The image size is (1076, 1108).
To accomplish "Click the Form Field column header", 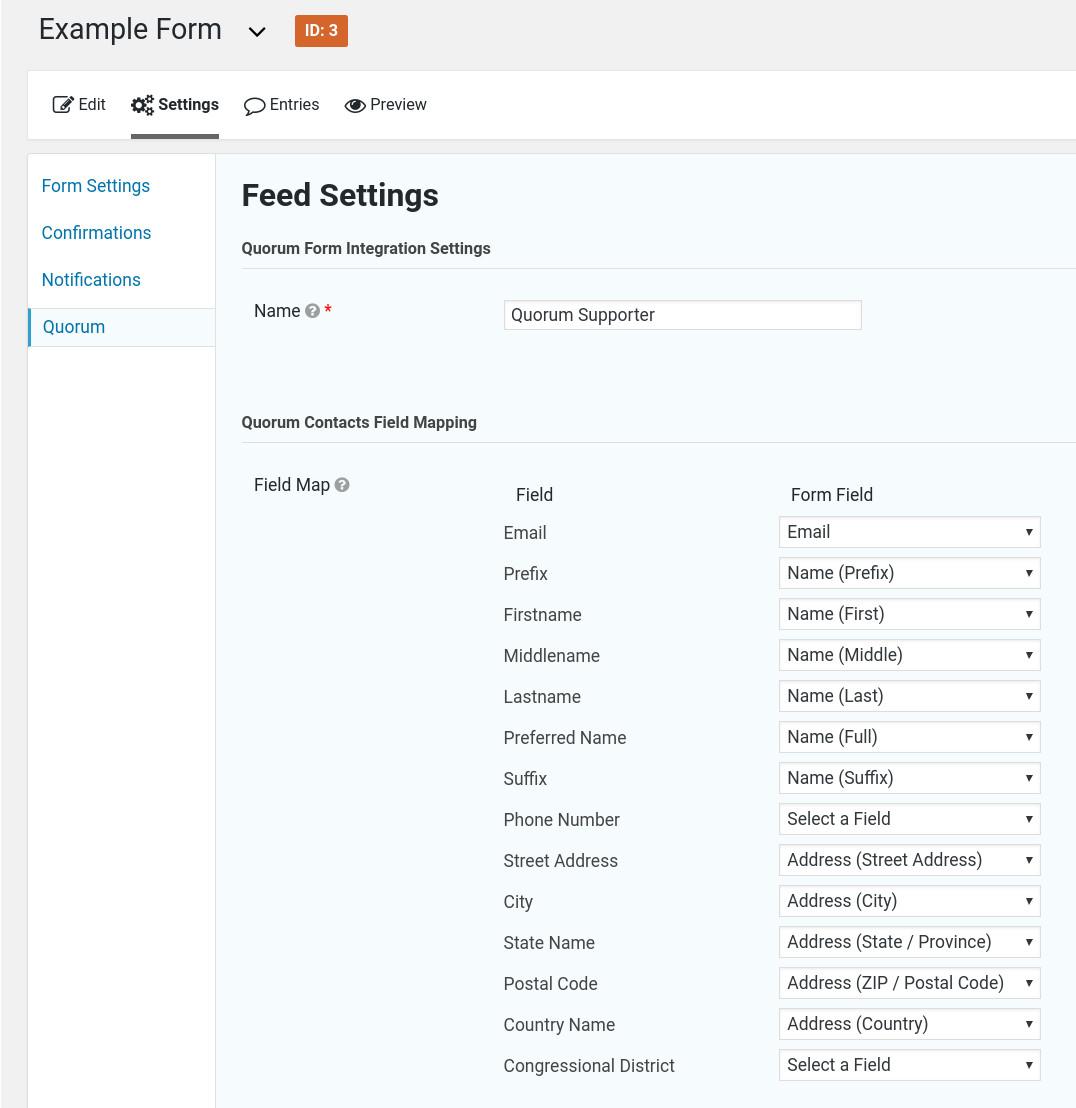I will [832, 495].
